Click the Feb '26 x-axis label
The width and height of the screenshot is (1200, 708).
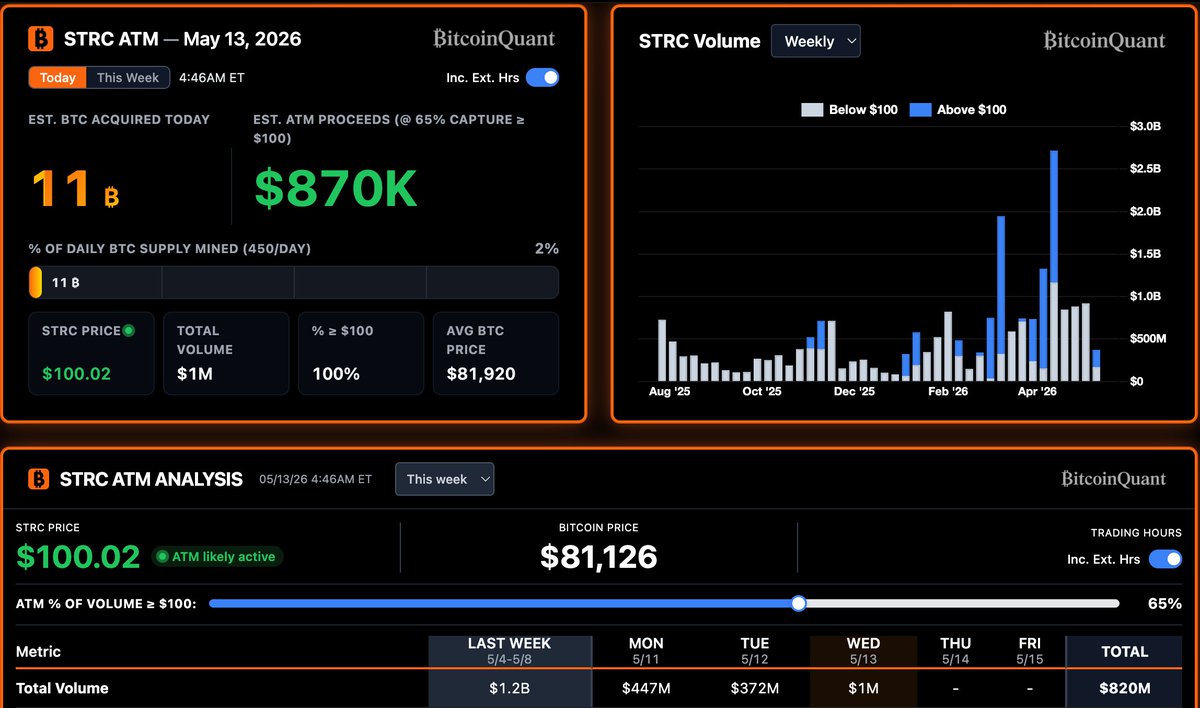coord(947,392)
